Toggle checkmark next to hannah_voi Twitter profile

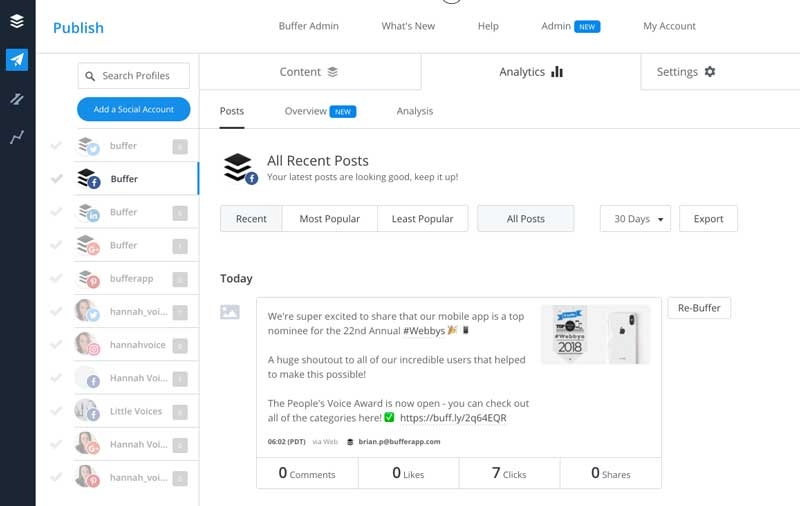point(56,312)
